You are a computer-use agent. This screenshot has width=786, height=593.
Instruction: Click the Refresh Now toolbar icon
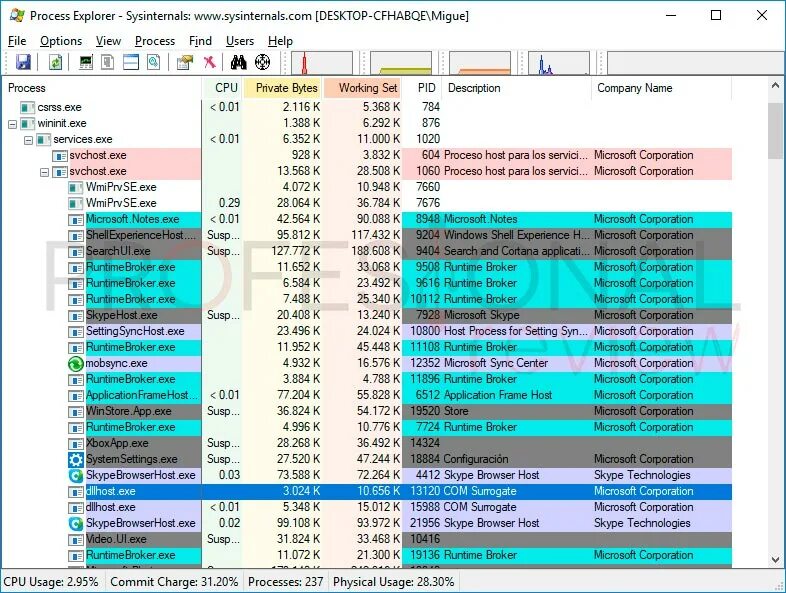click(x=55, y=62)
